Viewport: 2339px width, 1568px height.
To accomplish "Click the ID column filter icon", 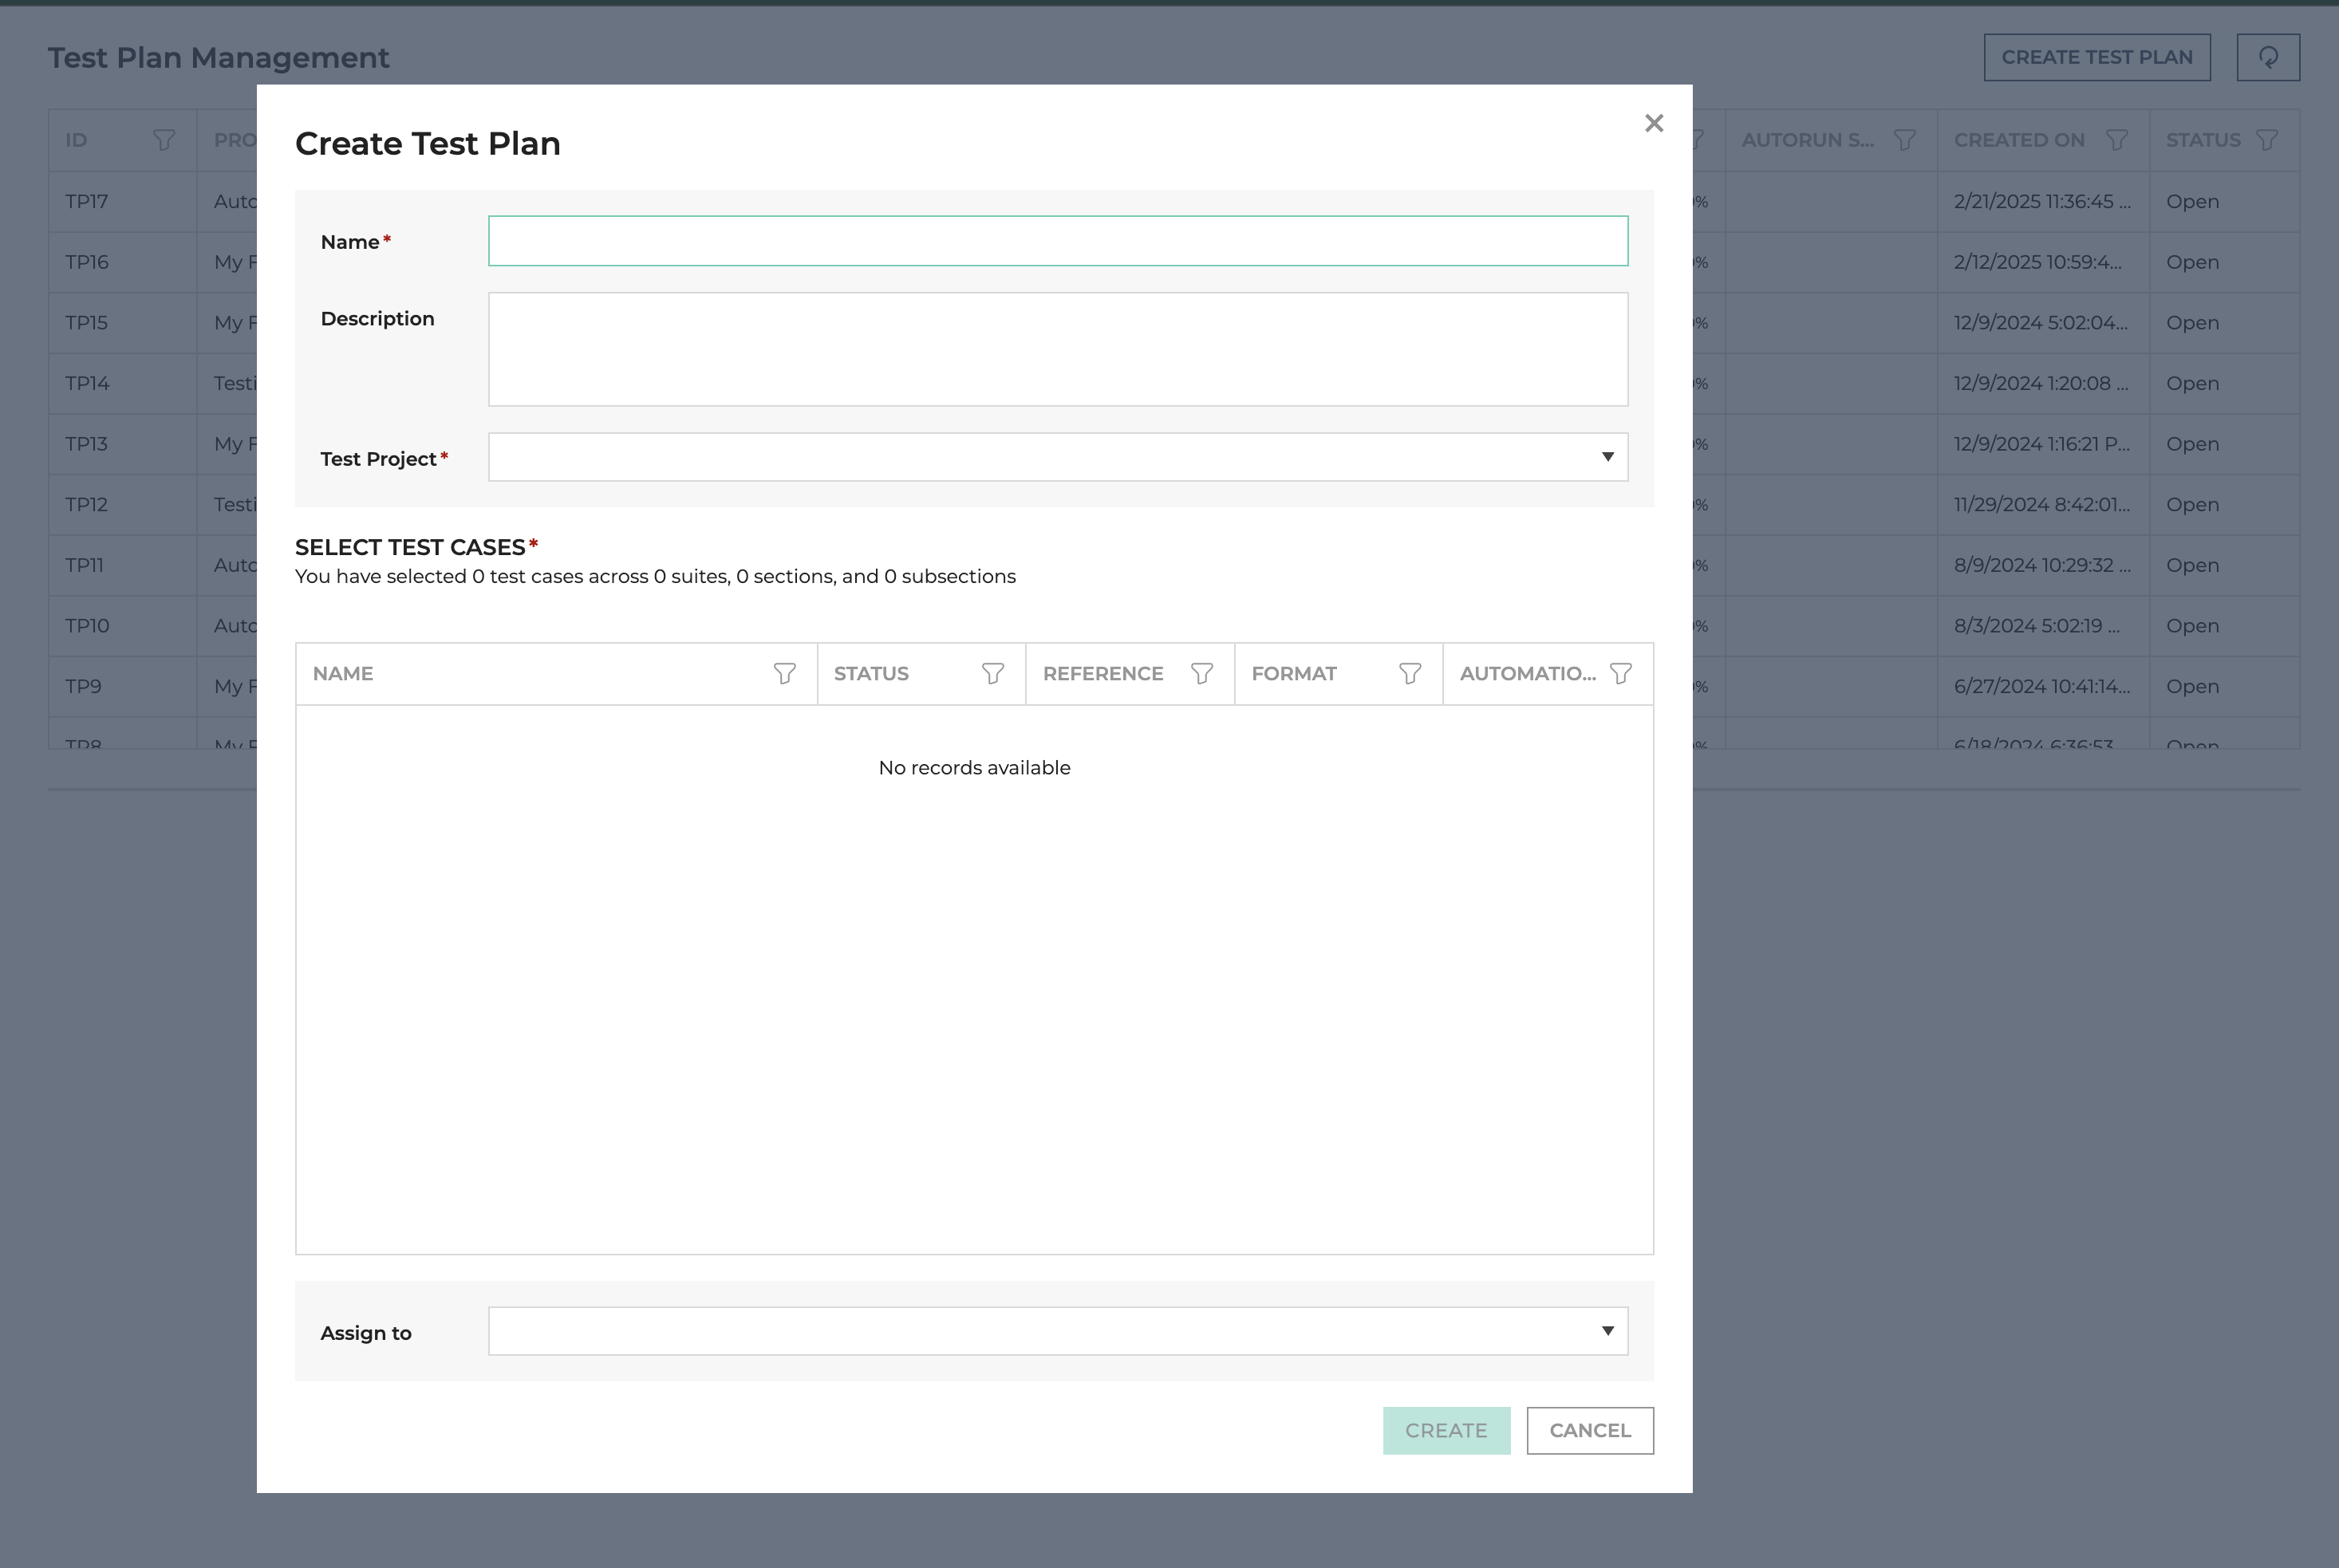I will pos(164,140).
